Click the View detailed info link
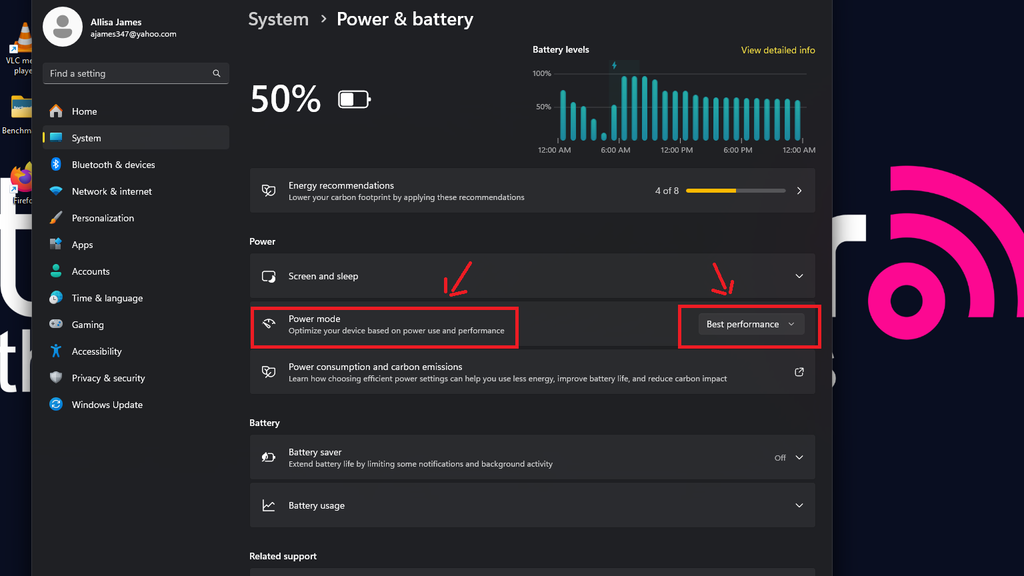Screen dimensions: 1024x576 coord(777,50)
